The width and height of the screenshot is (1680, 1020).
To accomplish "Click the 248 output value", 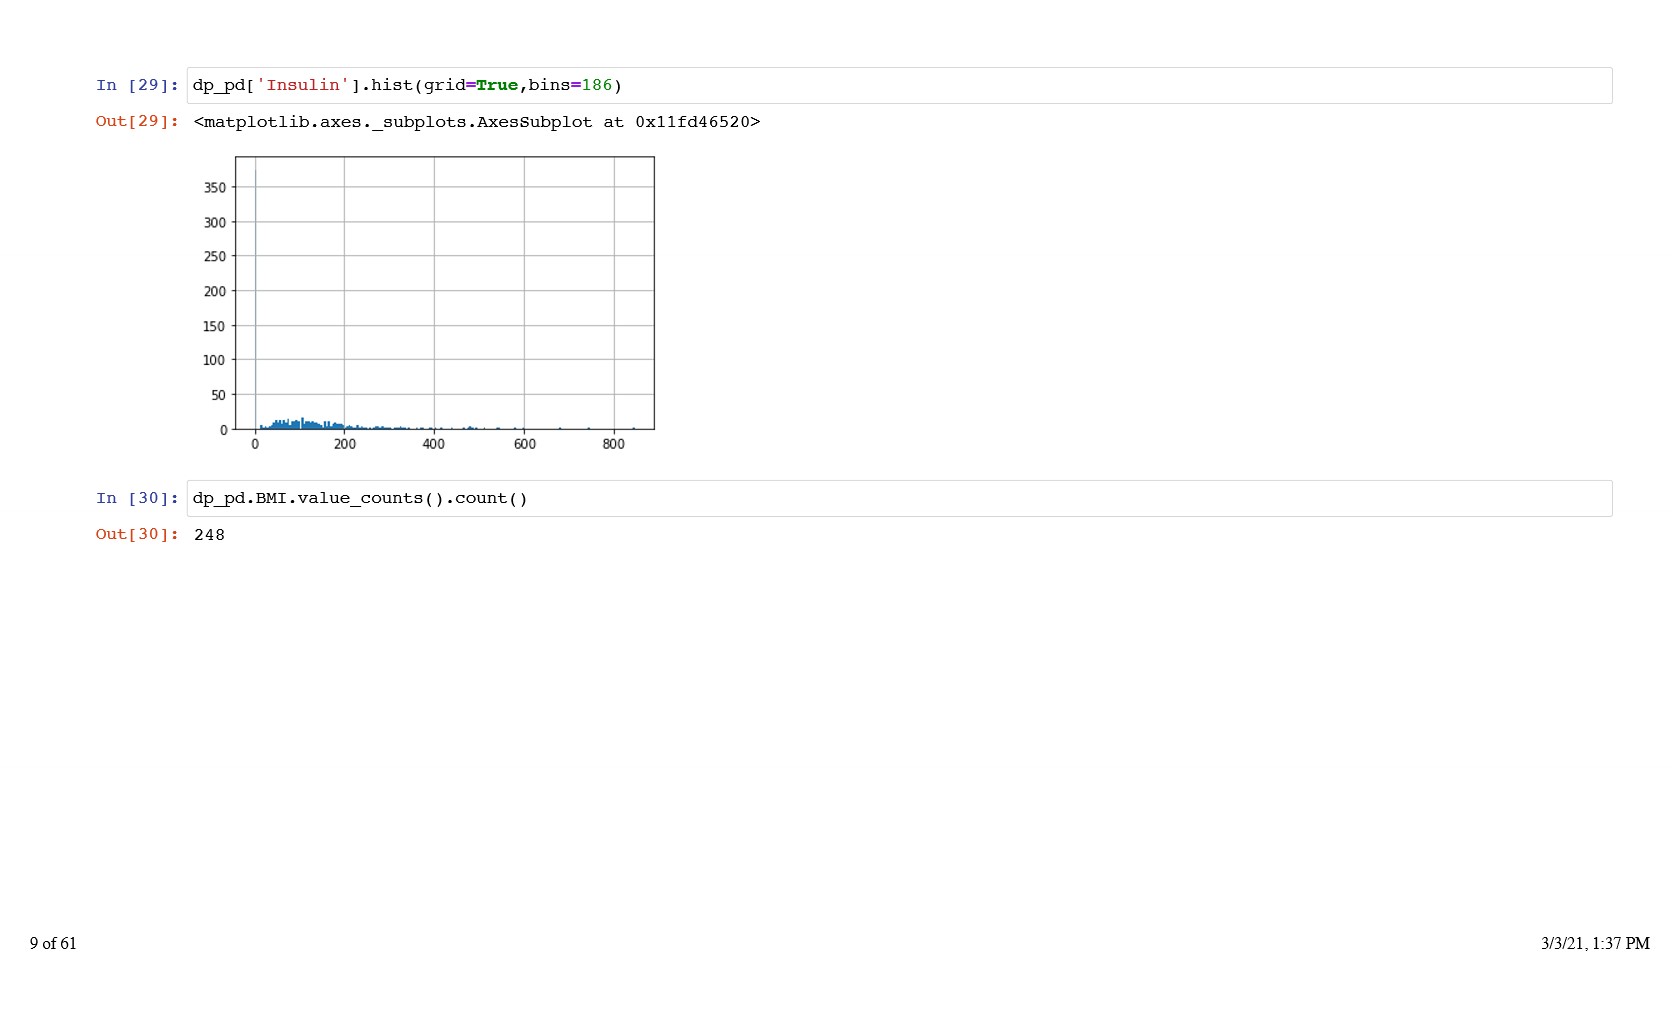I will [209, 535].
